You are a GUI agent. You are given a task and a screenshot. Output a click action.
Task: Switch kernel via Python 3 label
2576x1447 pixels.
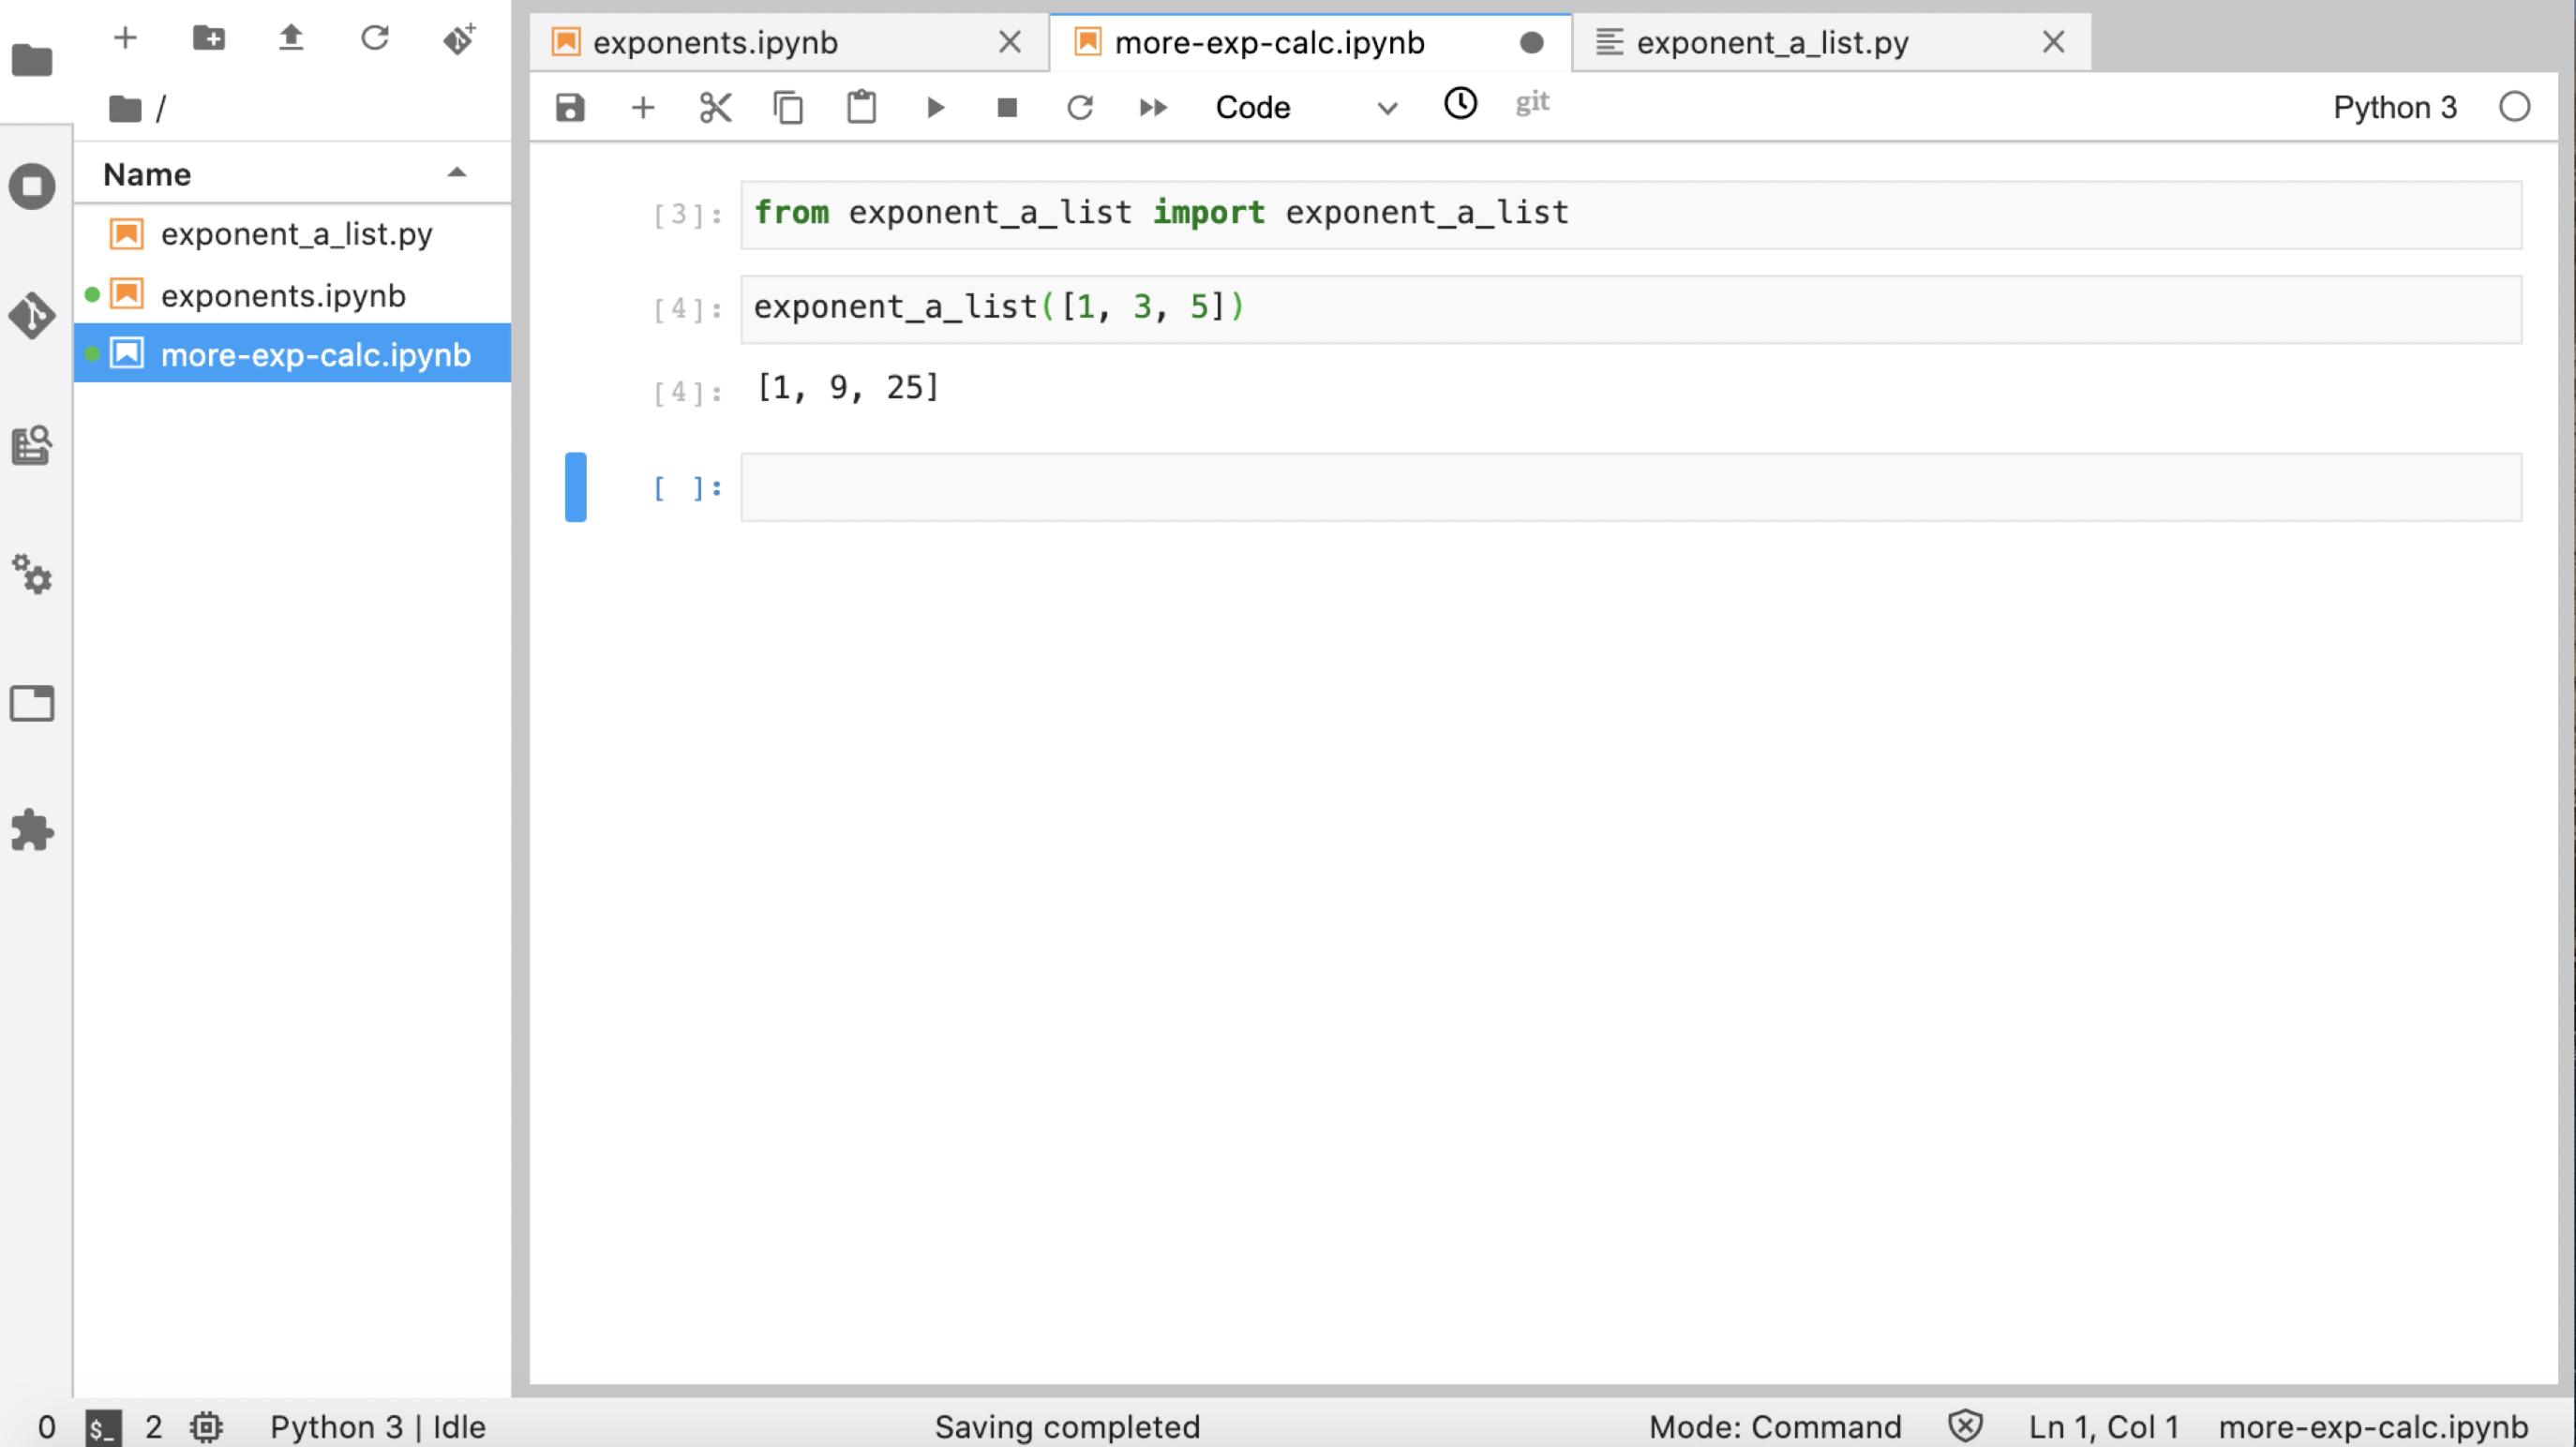(2394, 107)
